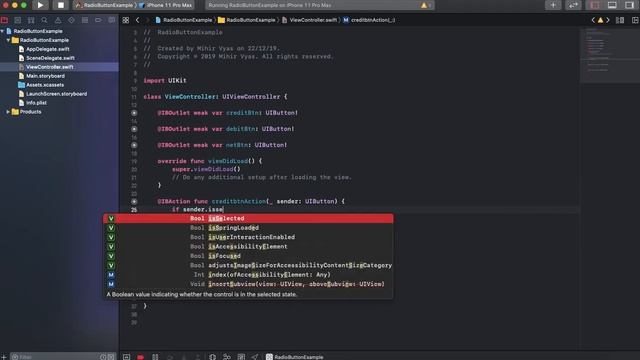Select the isSpringLoaded completion suggestion

point(248,228)
